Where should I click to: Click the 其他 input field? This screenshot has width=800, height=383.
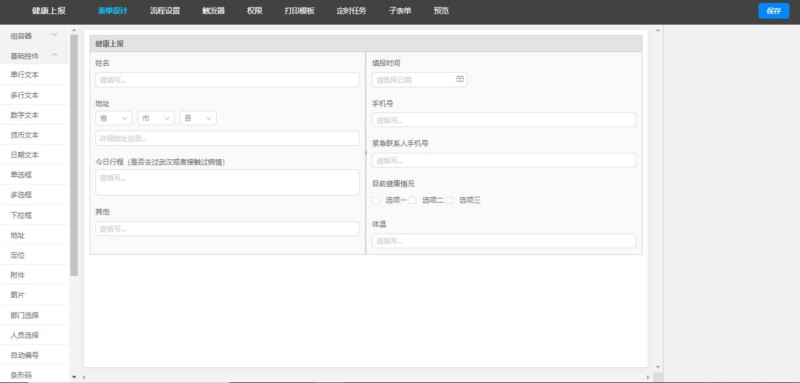(x=227, y=228)
